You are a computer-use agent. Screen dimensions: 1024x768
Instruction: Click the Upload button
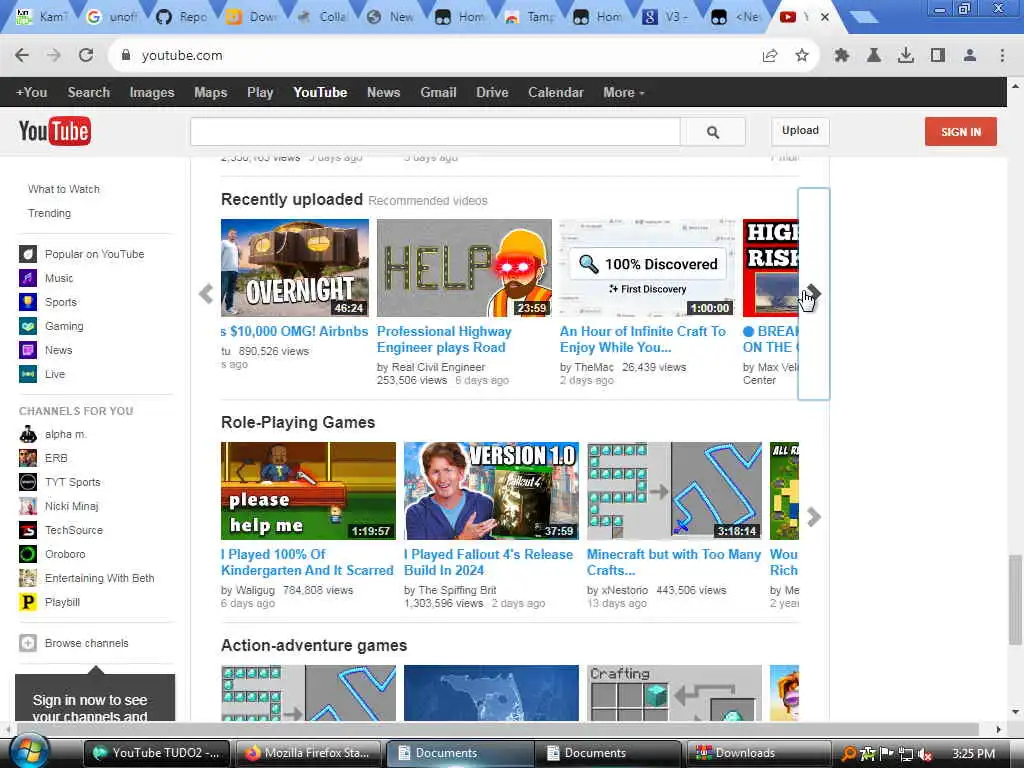tap(800, 131)
